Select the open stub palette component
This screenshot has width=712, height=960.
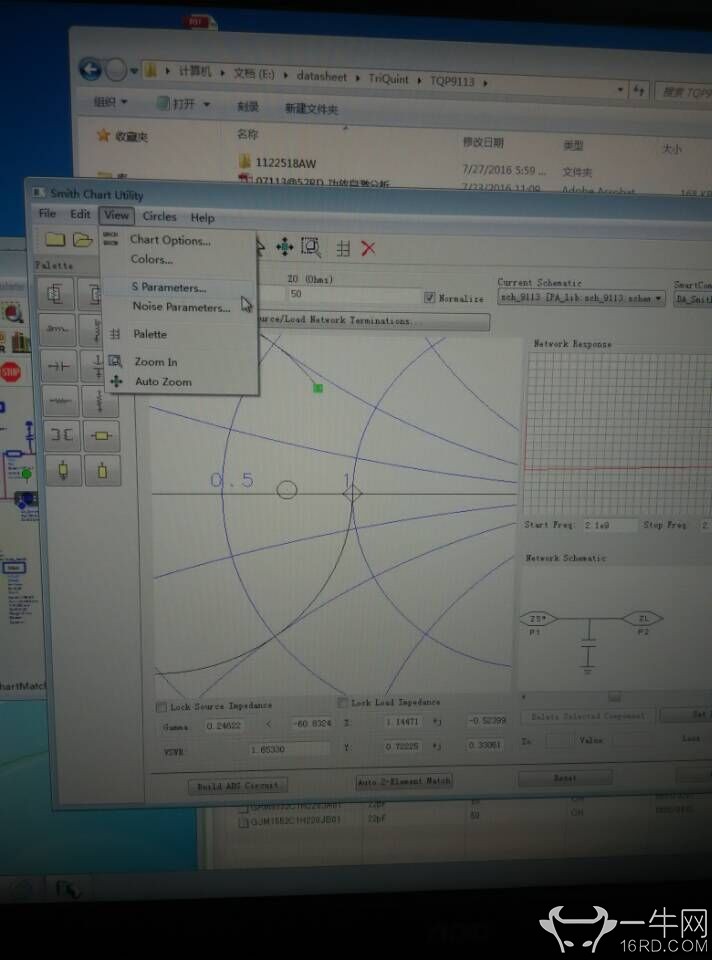102,471
